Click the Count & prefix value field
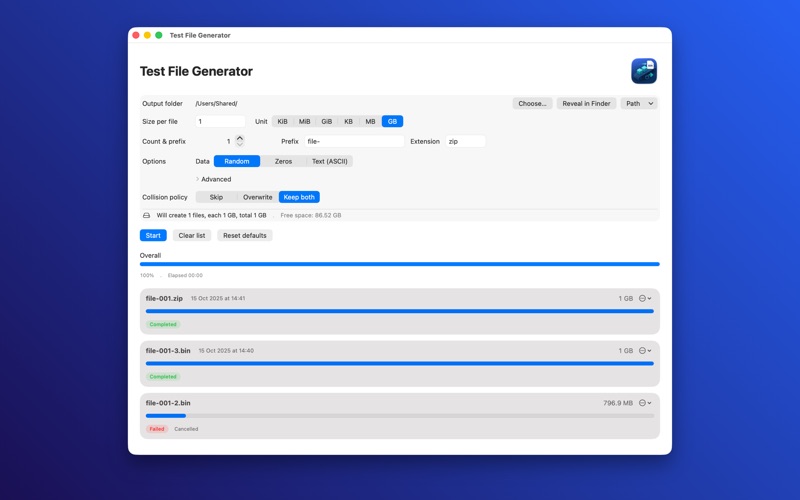This screenshot has height=500, width=800. tap(229, 141)
